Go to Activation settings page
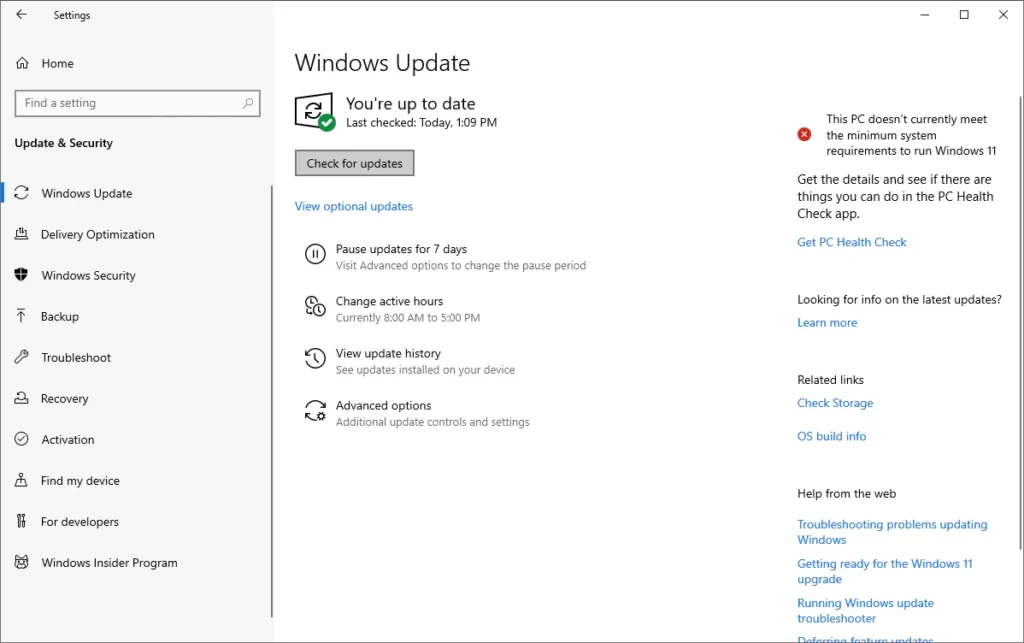The width and height of the screenshot is (1024, 643). click(67, 439)
